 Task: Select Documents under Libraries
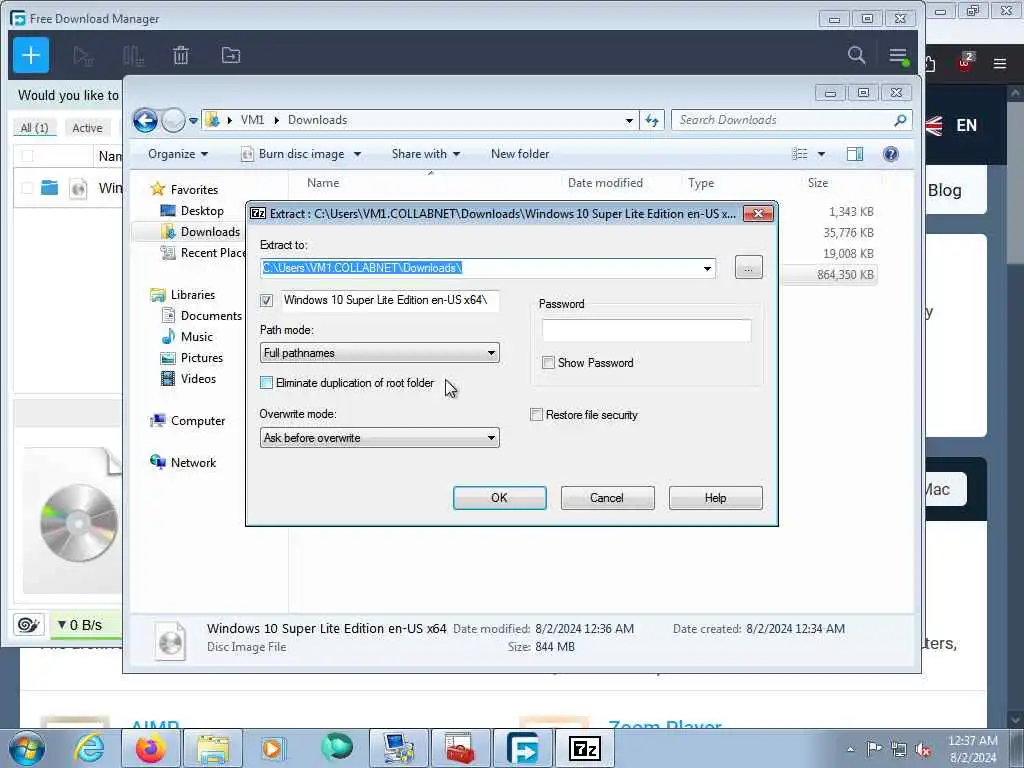pyautogui.click(x=211, y=316)
